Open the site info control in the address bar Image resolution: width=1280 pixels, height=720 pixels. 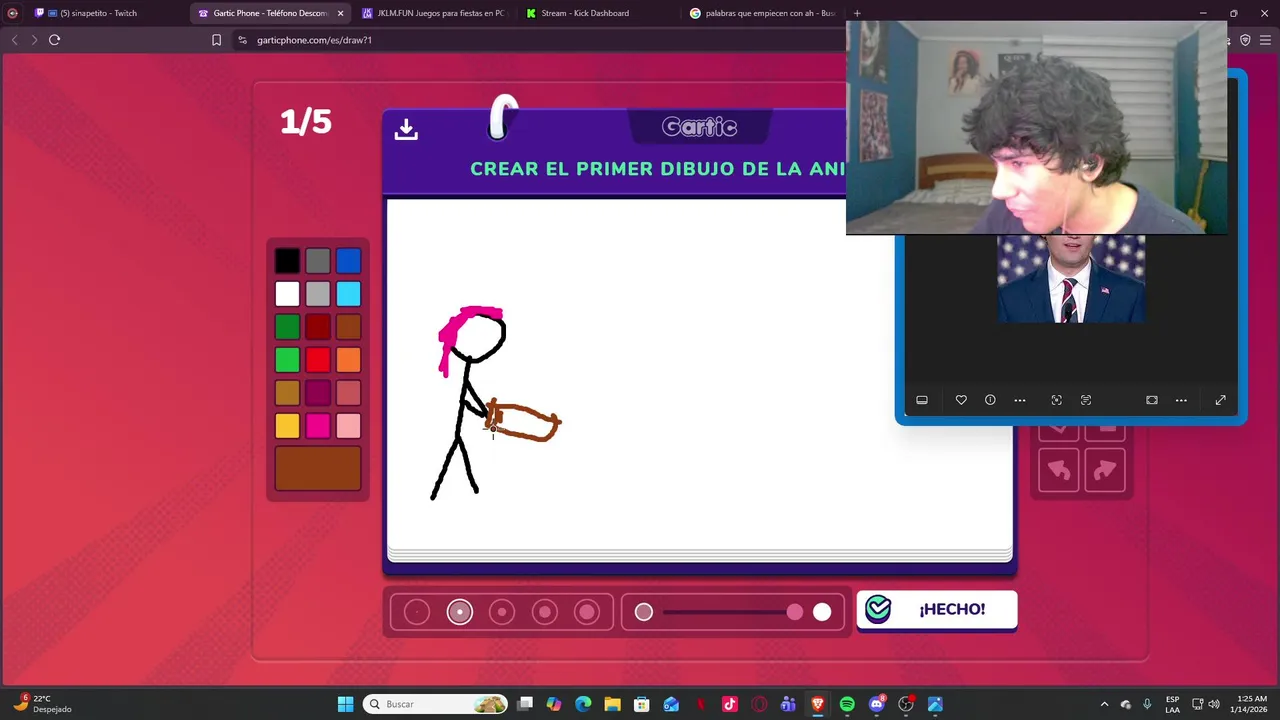coord(242,40)
